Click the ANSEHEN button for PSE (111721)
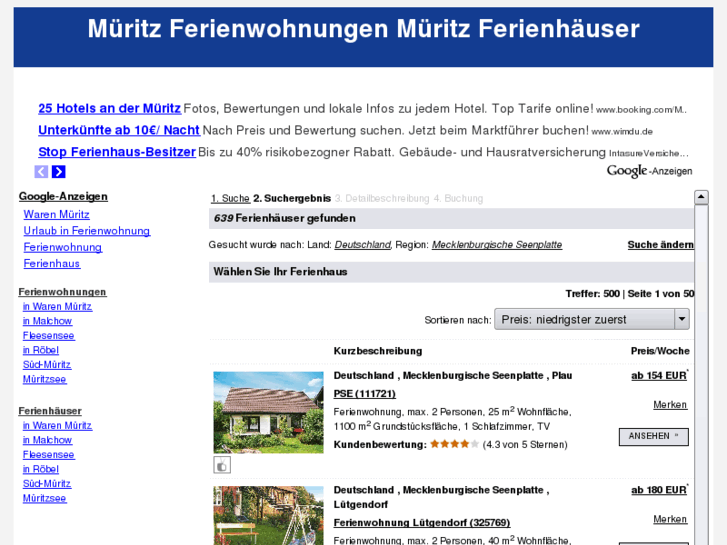 654,436
